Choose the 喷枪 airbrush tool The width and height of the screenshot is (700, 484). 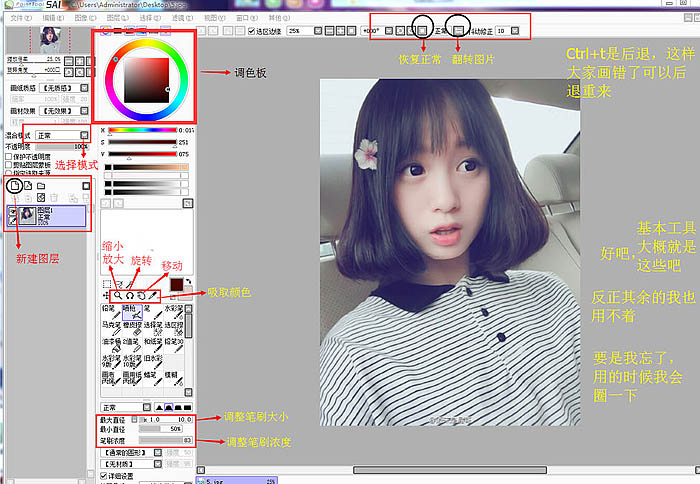[x=132, y=312]
